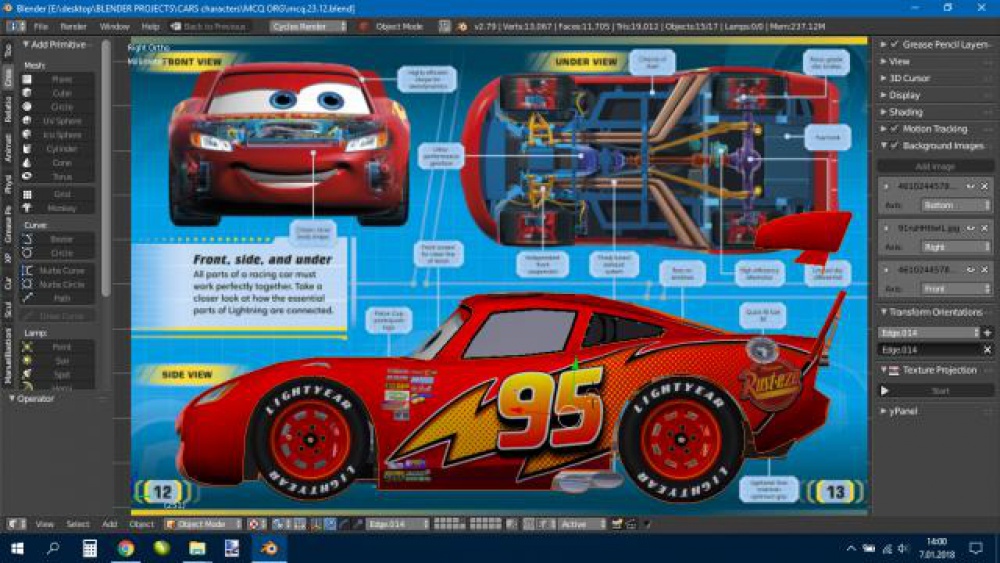Viewport: 1000px width, 563px height.
Task: Click Back to Previous button
Action: tap(209, 26)
